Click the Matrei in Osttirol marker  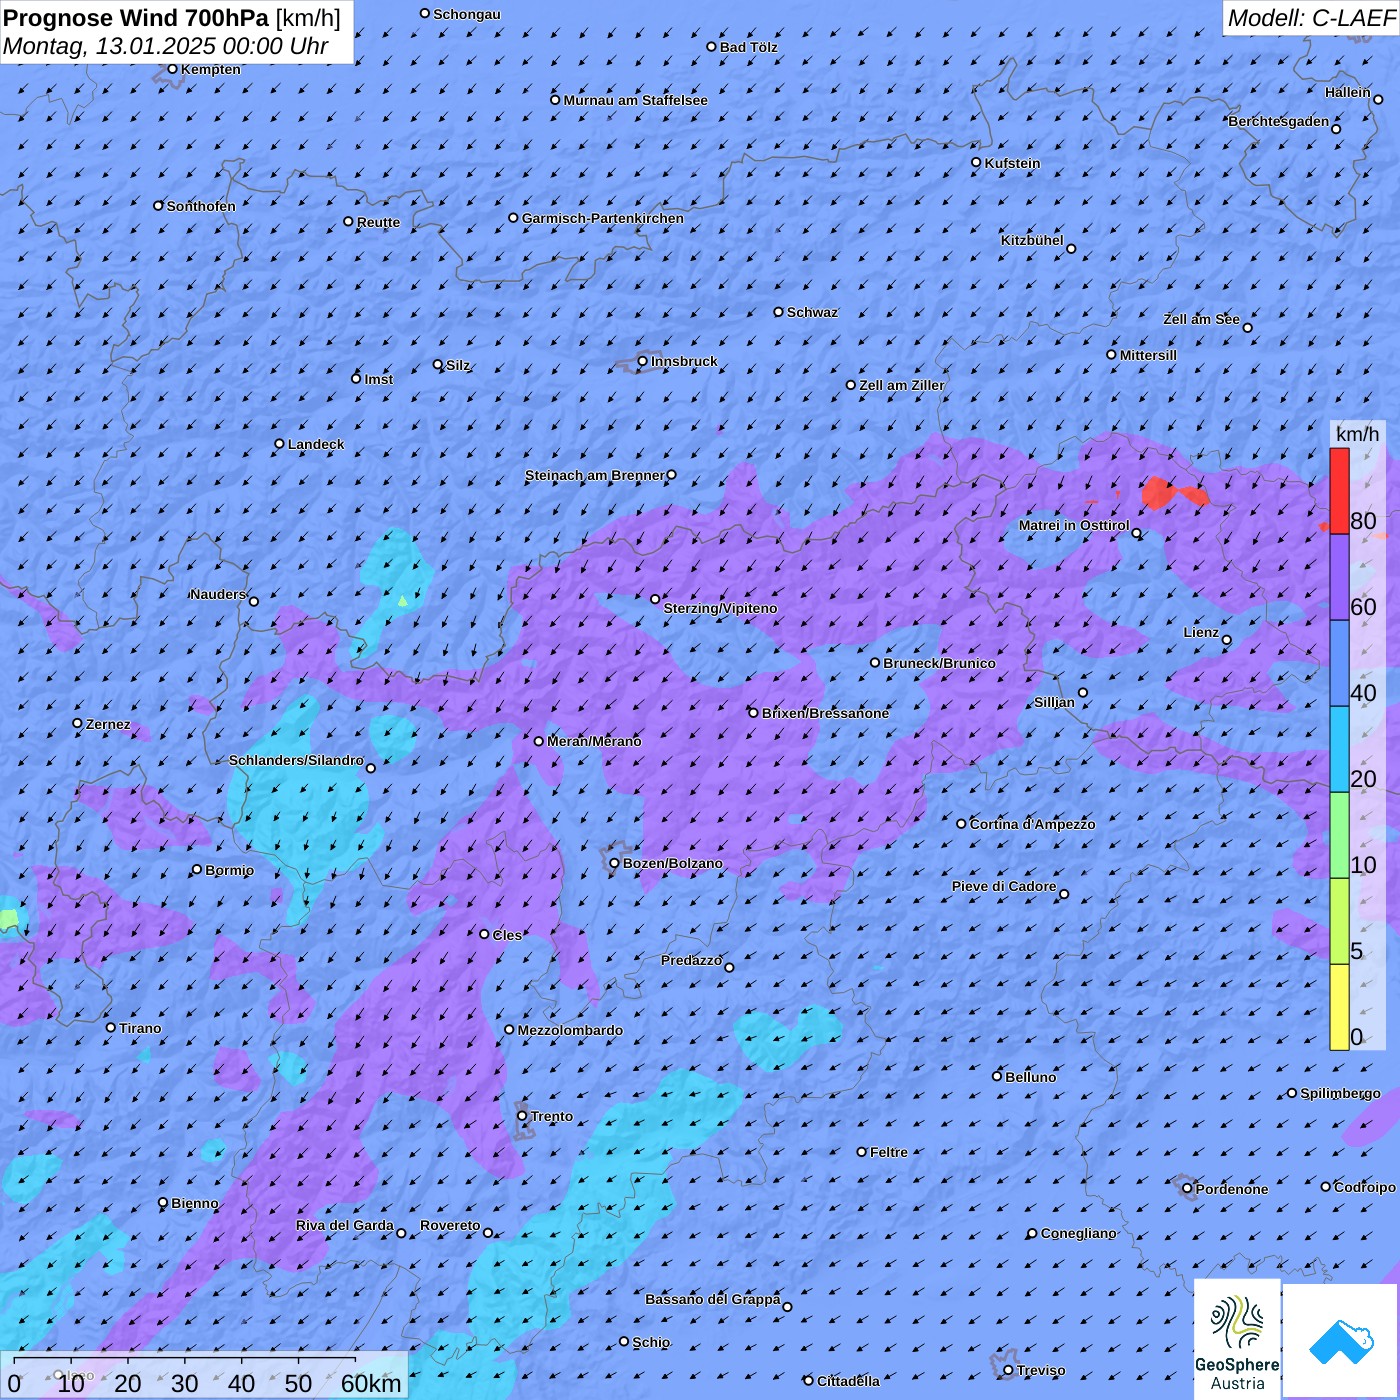pyautogui.click(x=1136, y=533)
